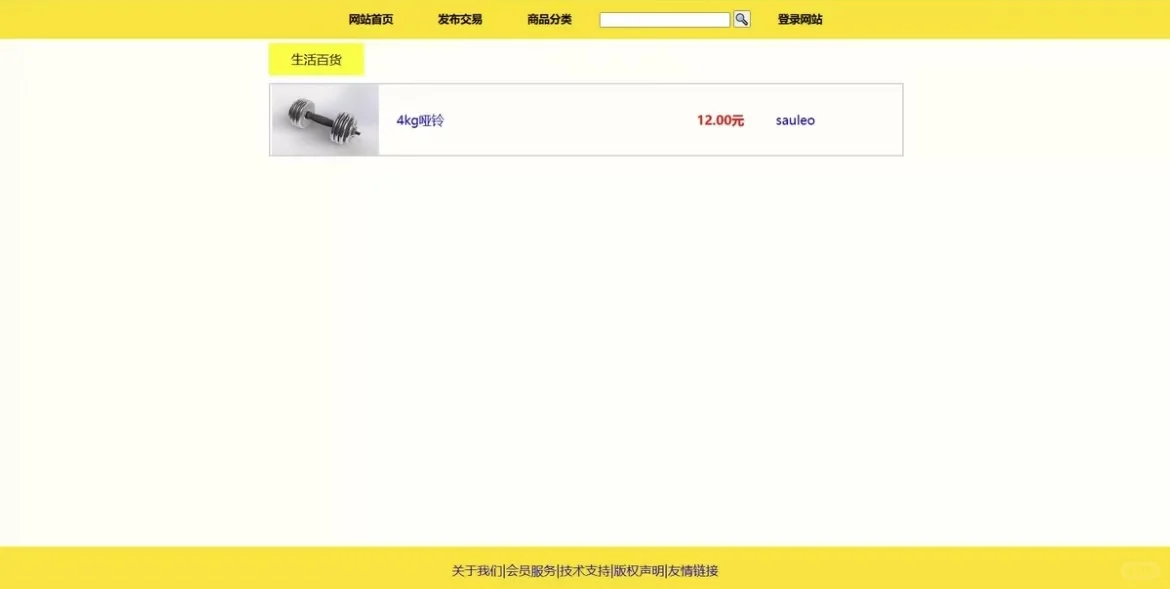Click the magnifying glass search icon
The width and height of the screenshot is (1170, 589).
point(740,18)
